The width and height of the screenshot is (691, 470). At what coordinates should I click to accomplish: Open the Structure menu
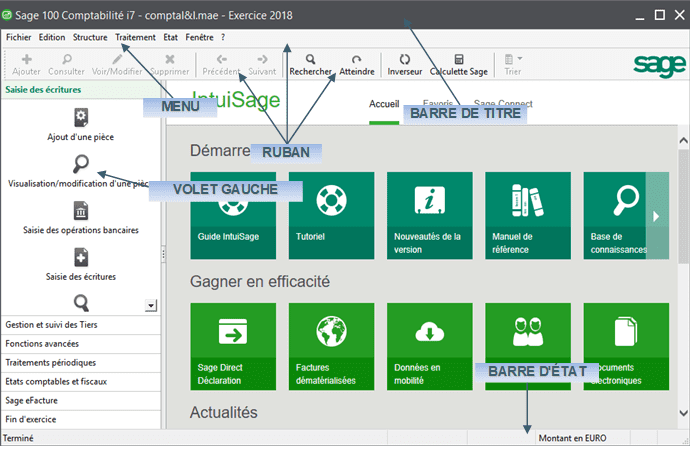point(90,37)
